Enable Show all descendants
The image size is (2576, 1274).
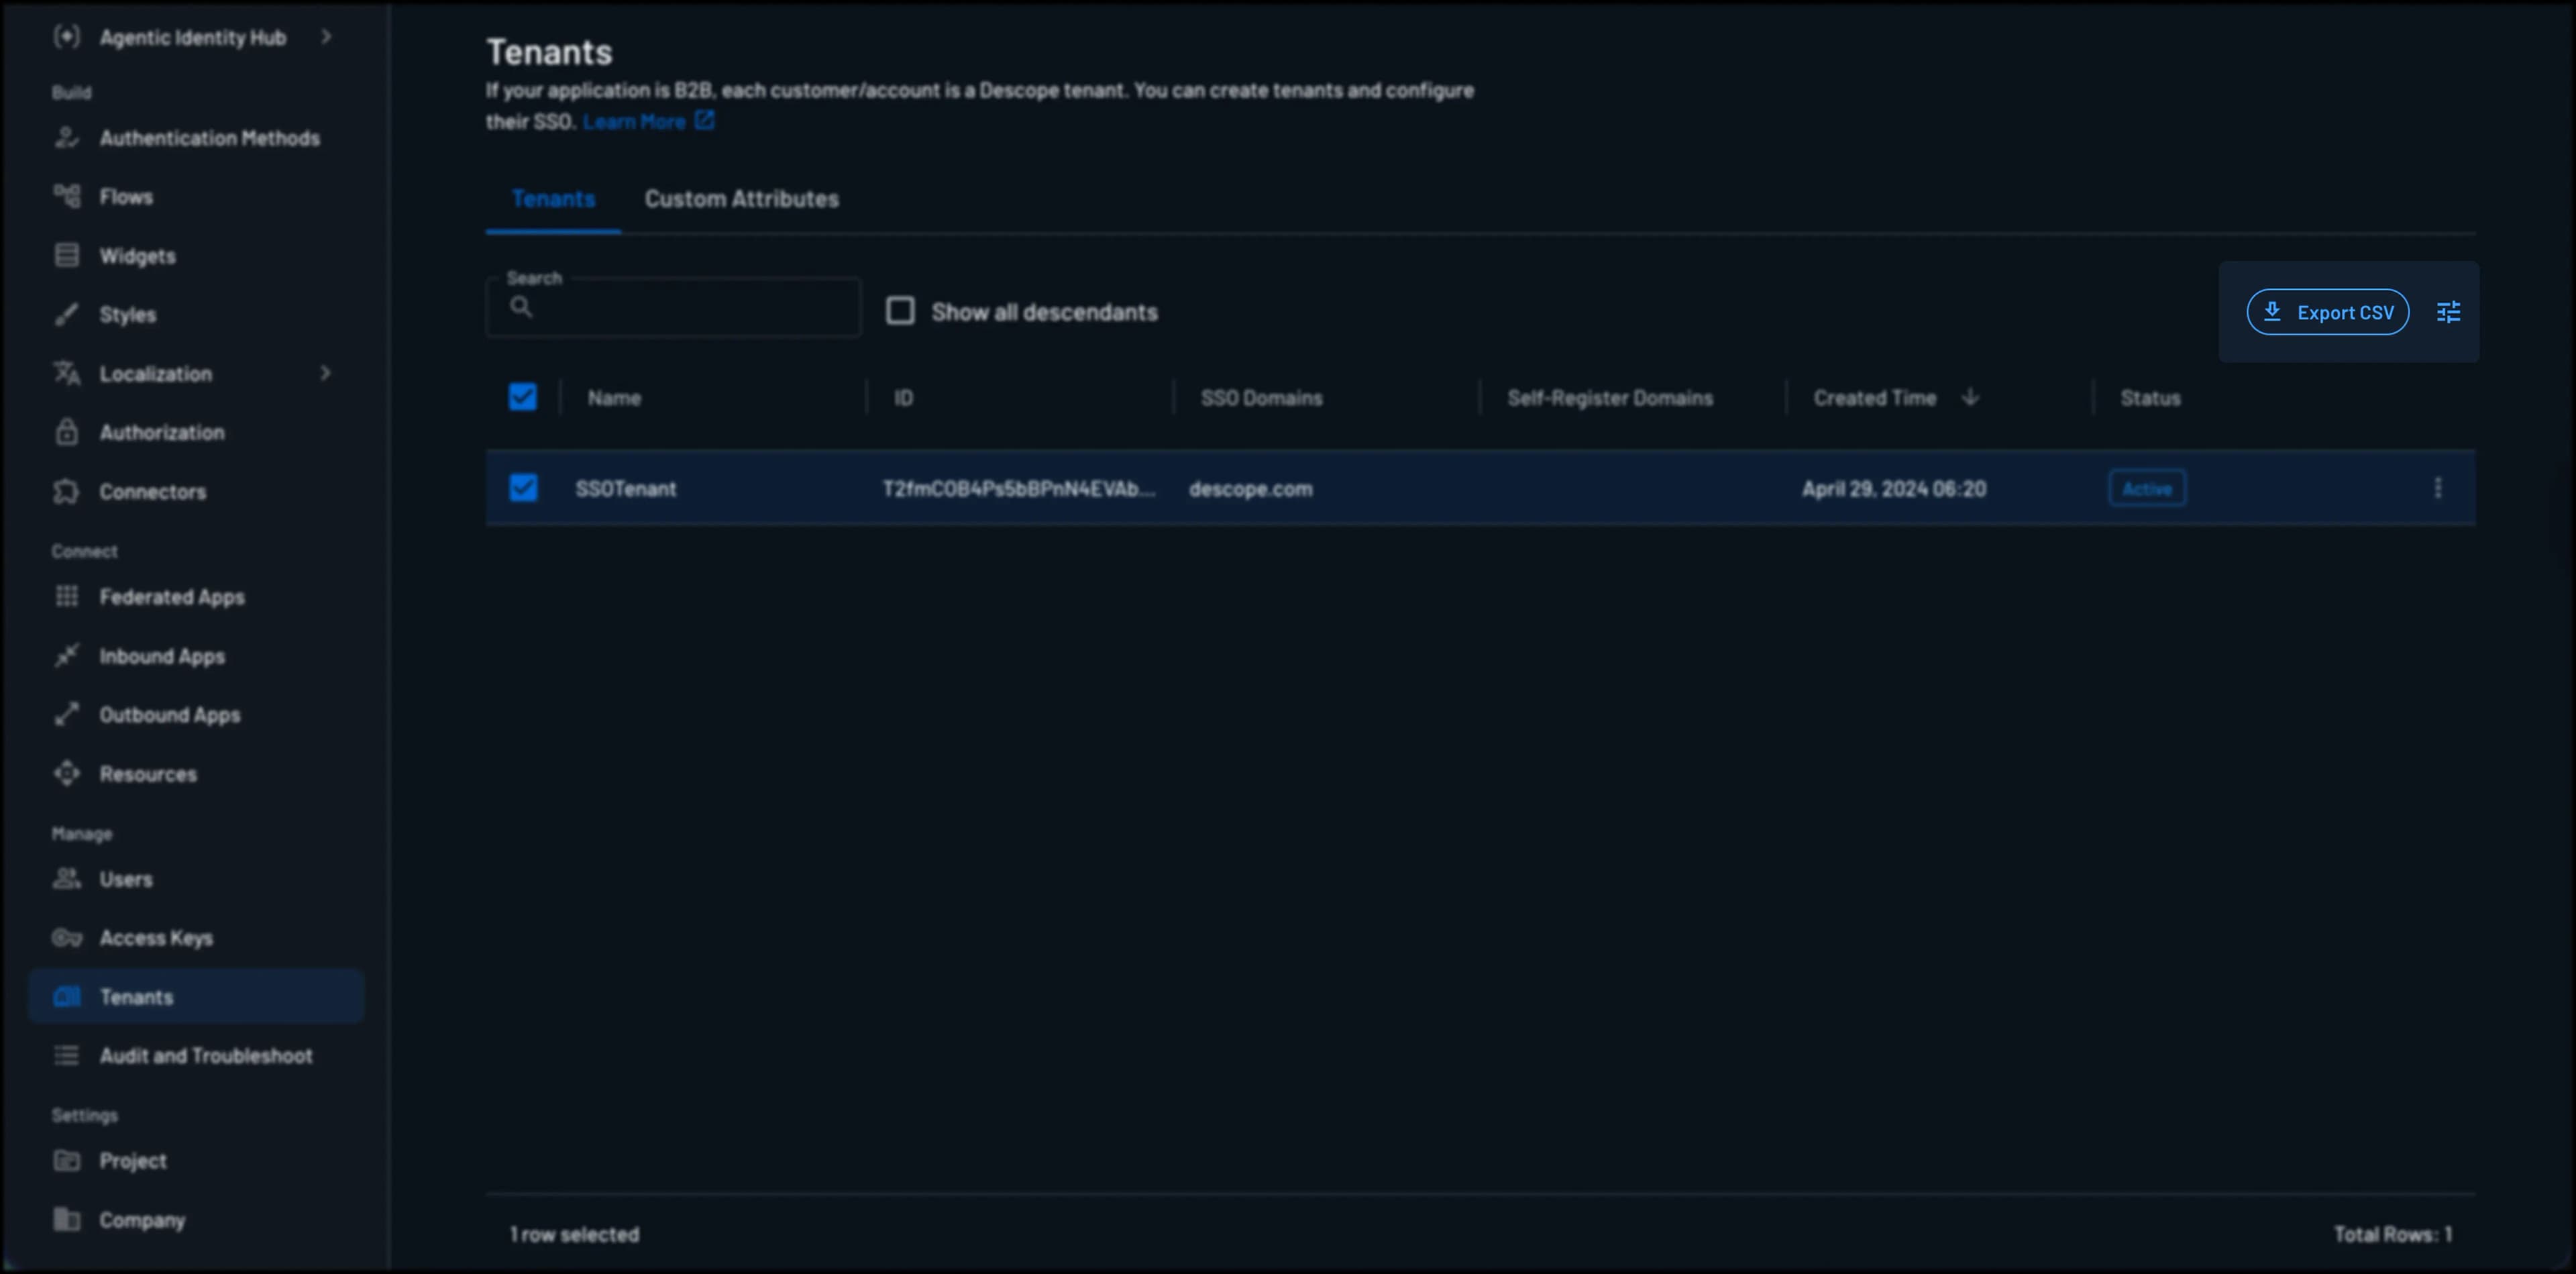900,311
